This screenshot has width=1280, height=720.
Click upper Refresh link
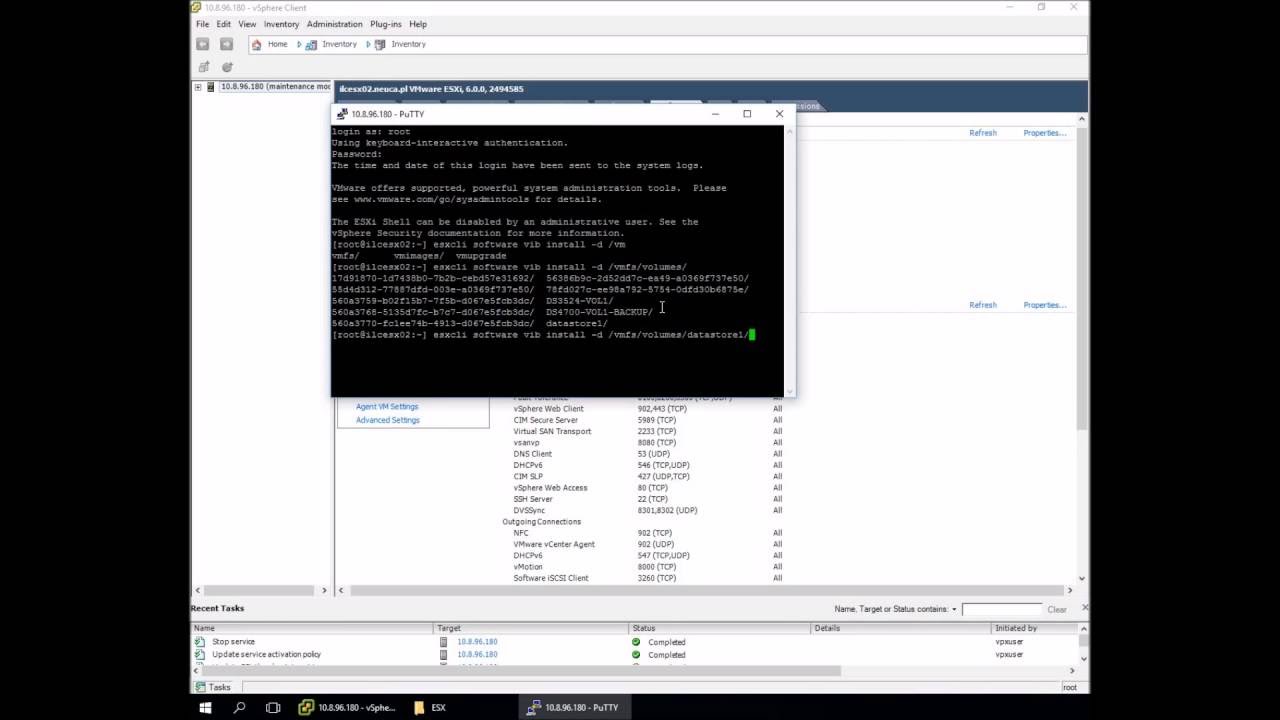tap(983, 133)
